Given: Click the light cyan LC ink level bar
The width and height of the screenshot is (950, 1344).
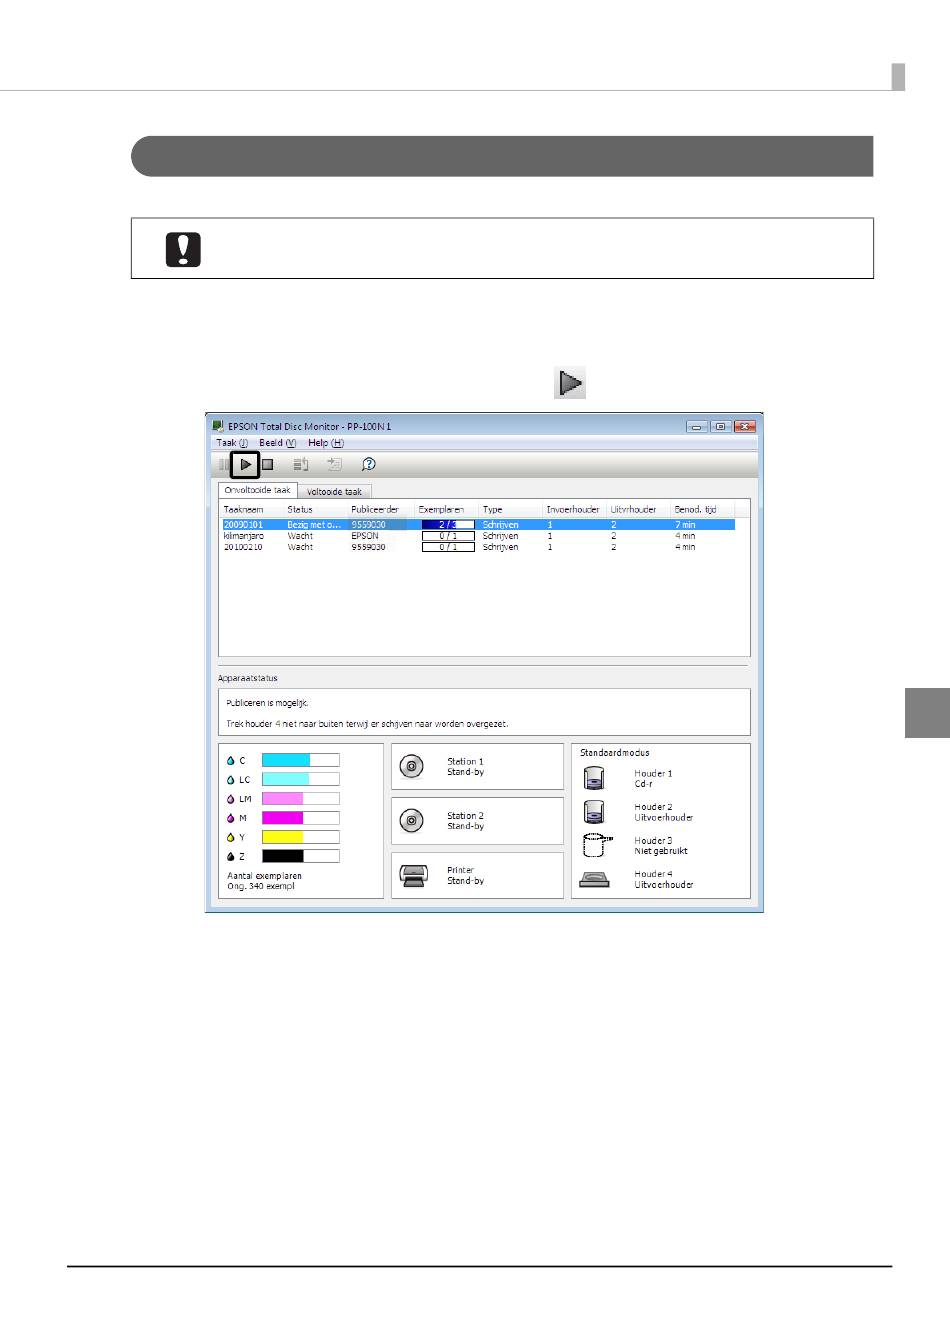Looking at the screenshot, I should pos(300,779).
